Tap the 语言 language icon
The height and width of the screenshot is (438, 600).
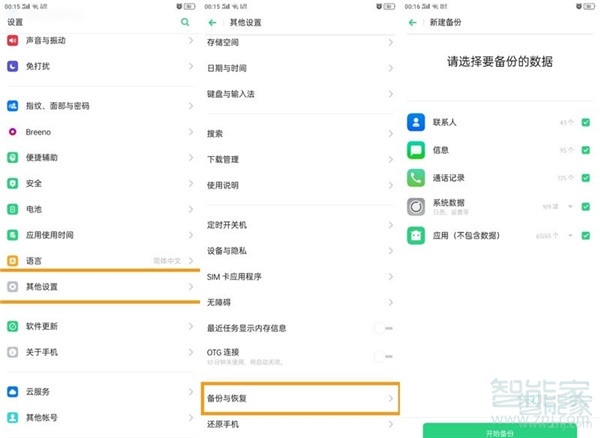click(x=13, y=261)
